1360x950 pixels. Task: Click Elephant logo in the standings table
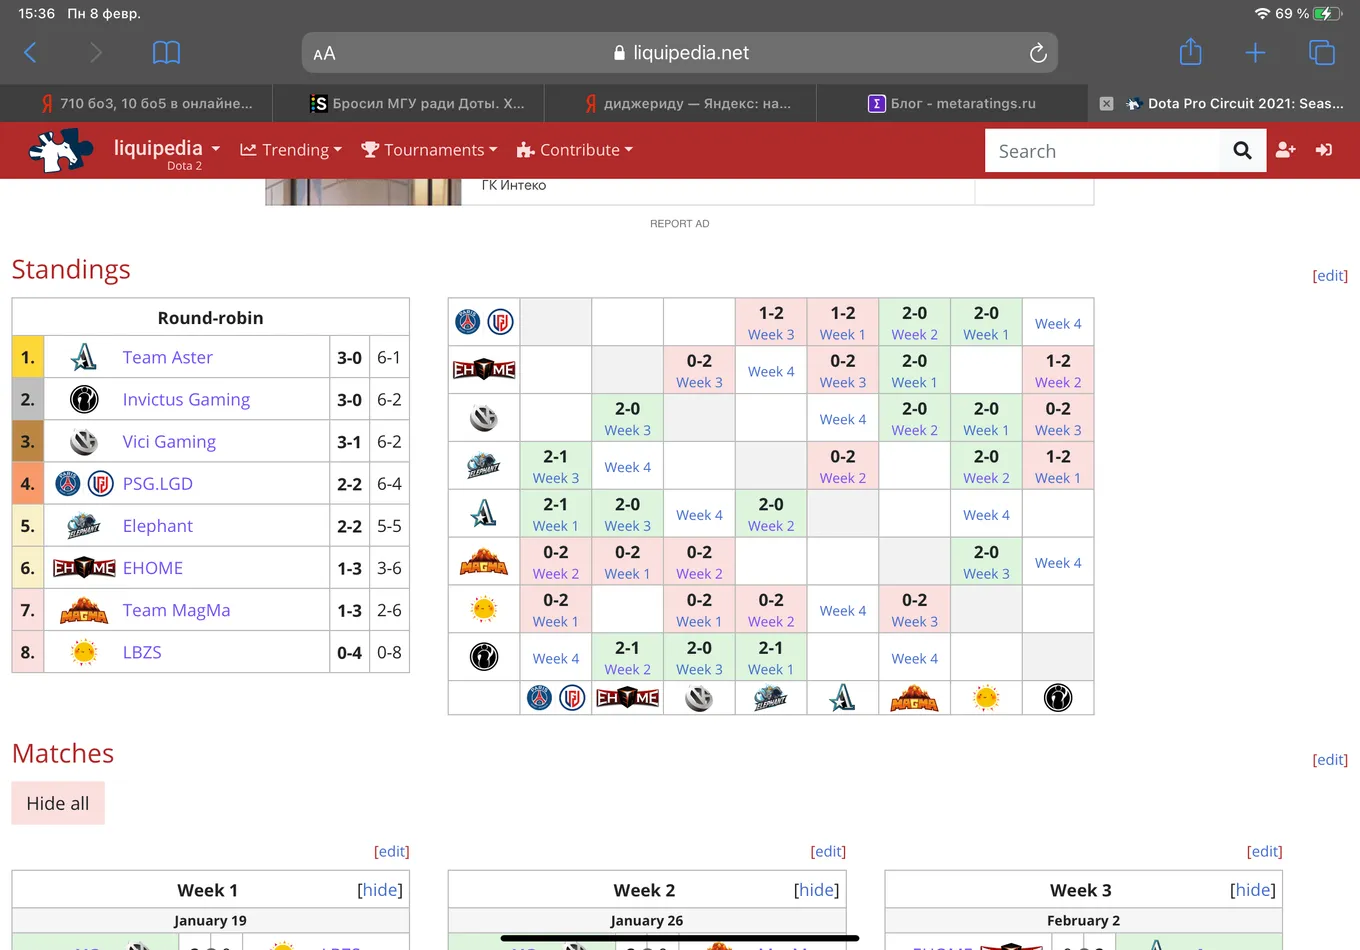pos(84,526)
